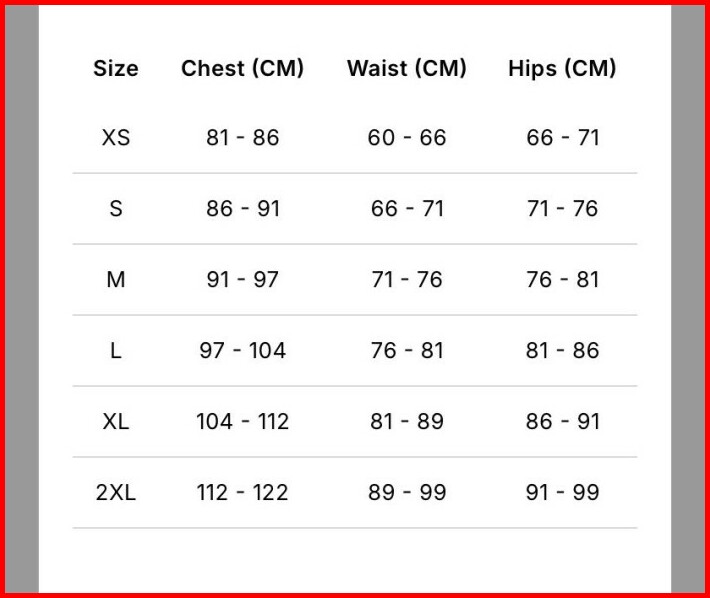Click waist value 60 - 66
The height and width of the screenshot is (598, 710).
coord(407,138)
